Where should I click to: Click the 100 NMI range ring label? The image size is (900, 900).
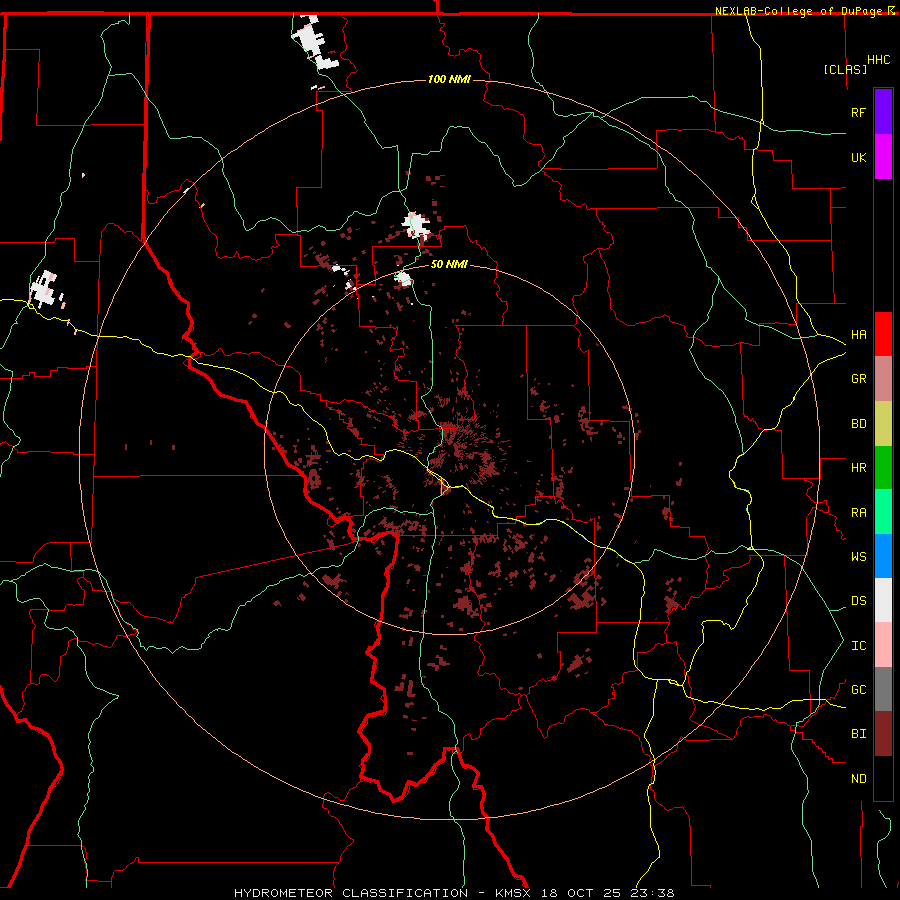click(x=449, y=79)
